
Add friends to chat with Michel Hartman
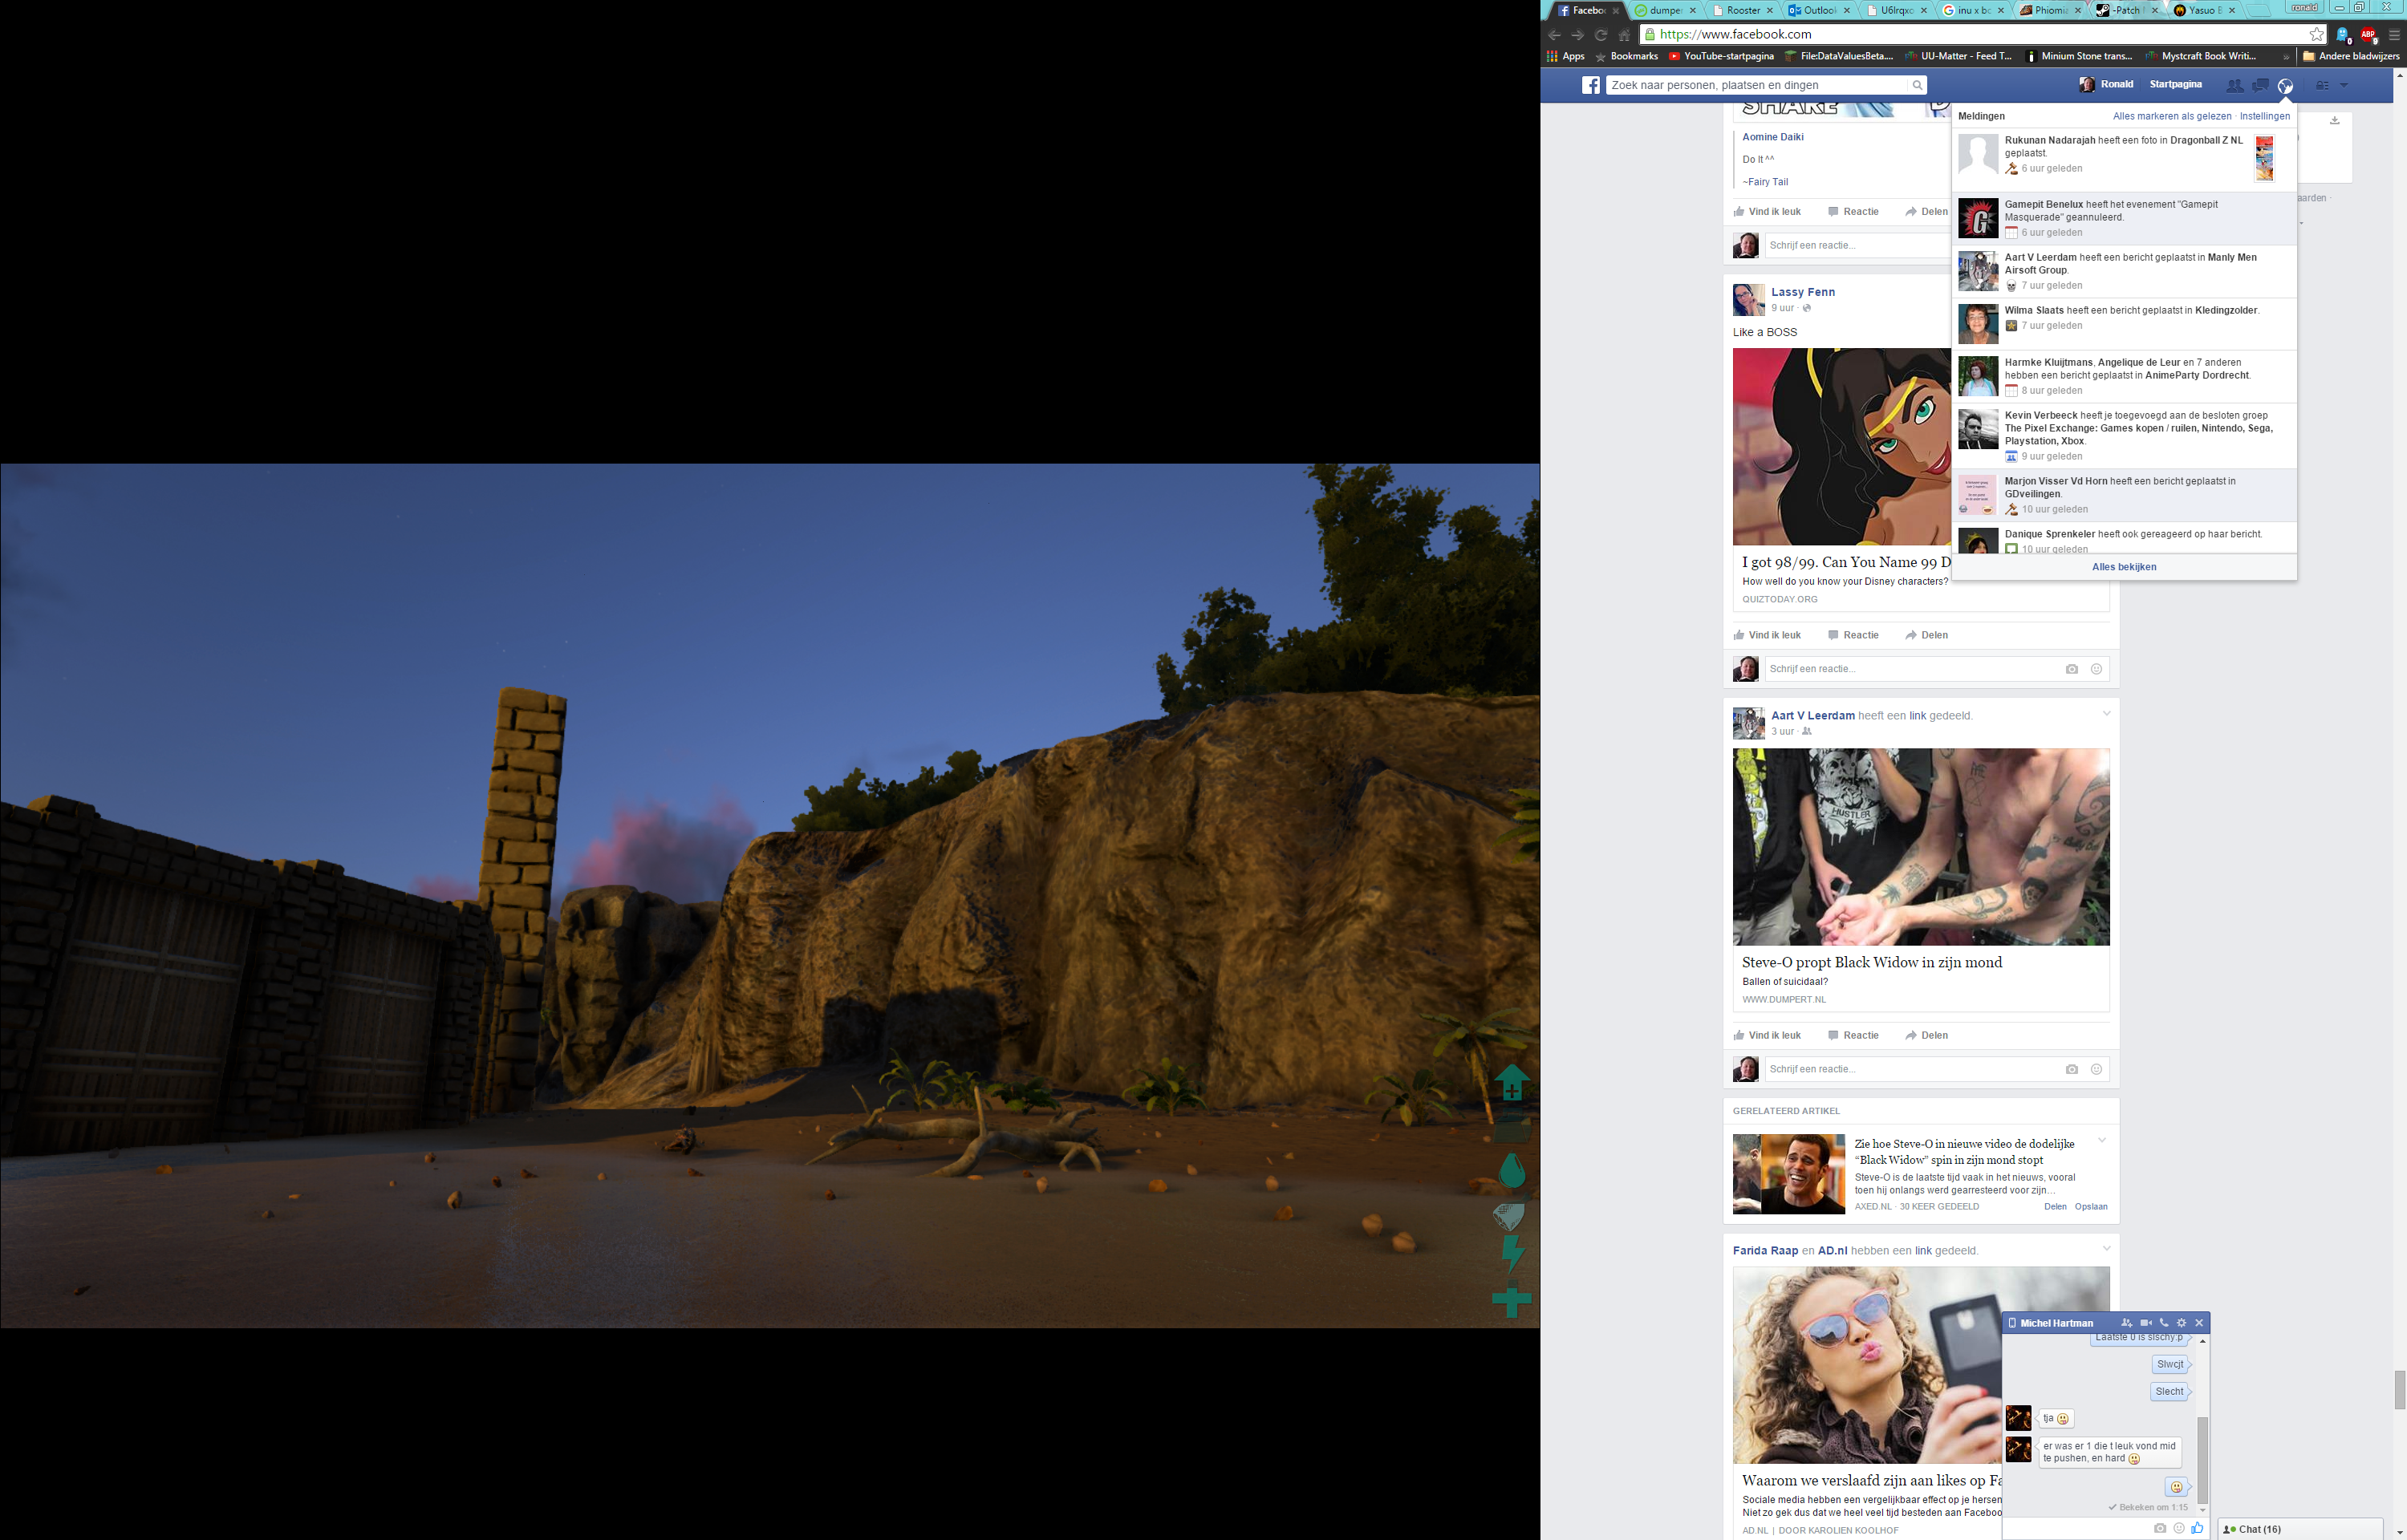click(x=2127, y=1323)
